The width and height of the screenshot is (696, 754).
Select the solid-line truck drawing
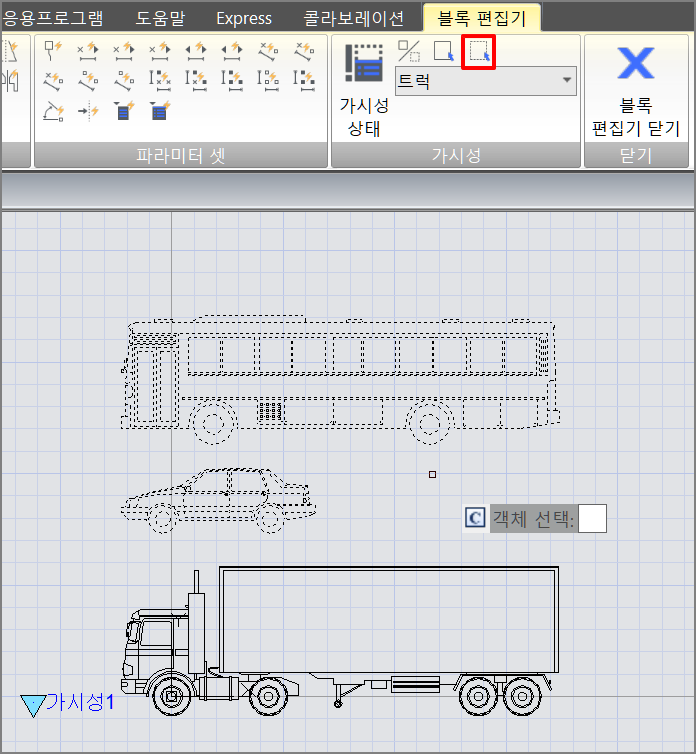[x=340, y=641]
